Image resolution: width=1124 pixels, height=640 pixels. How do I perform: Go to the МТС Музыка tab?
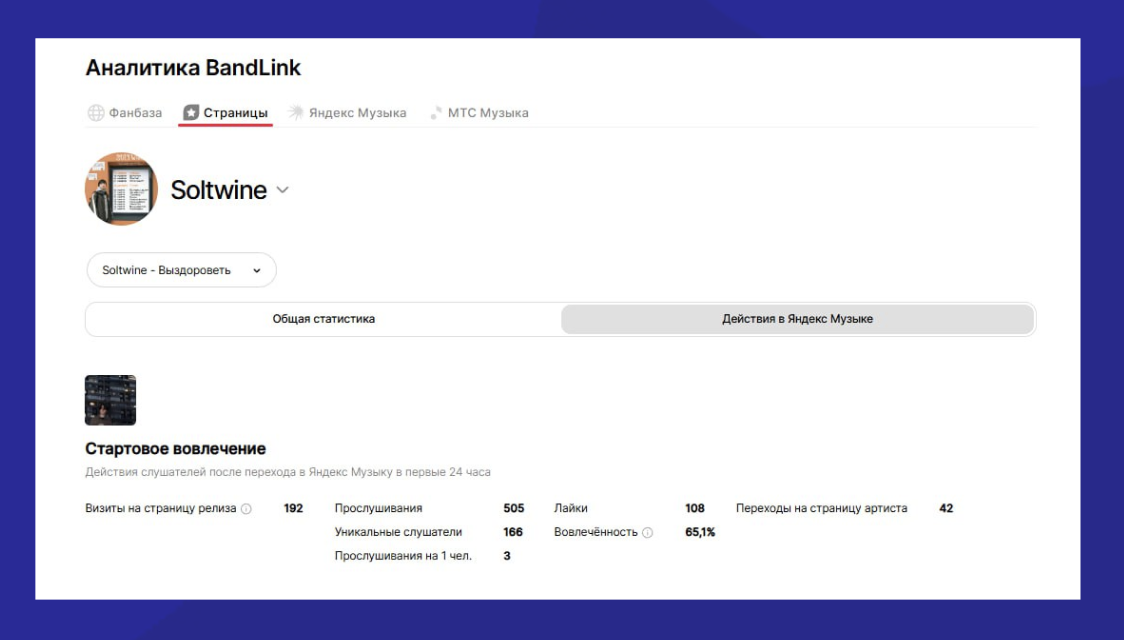click(x=488, y=113)
